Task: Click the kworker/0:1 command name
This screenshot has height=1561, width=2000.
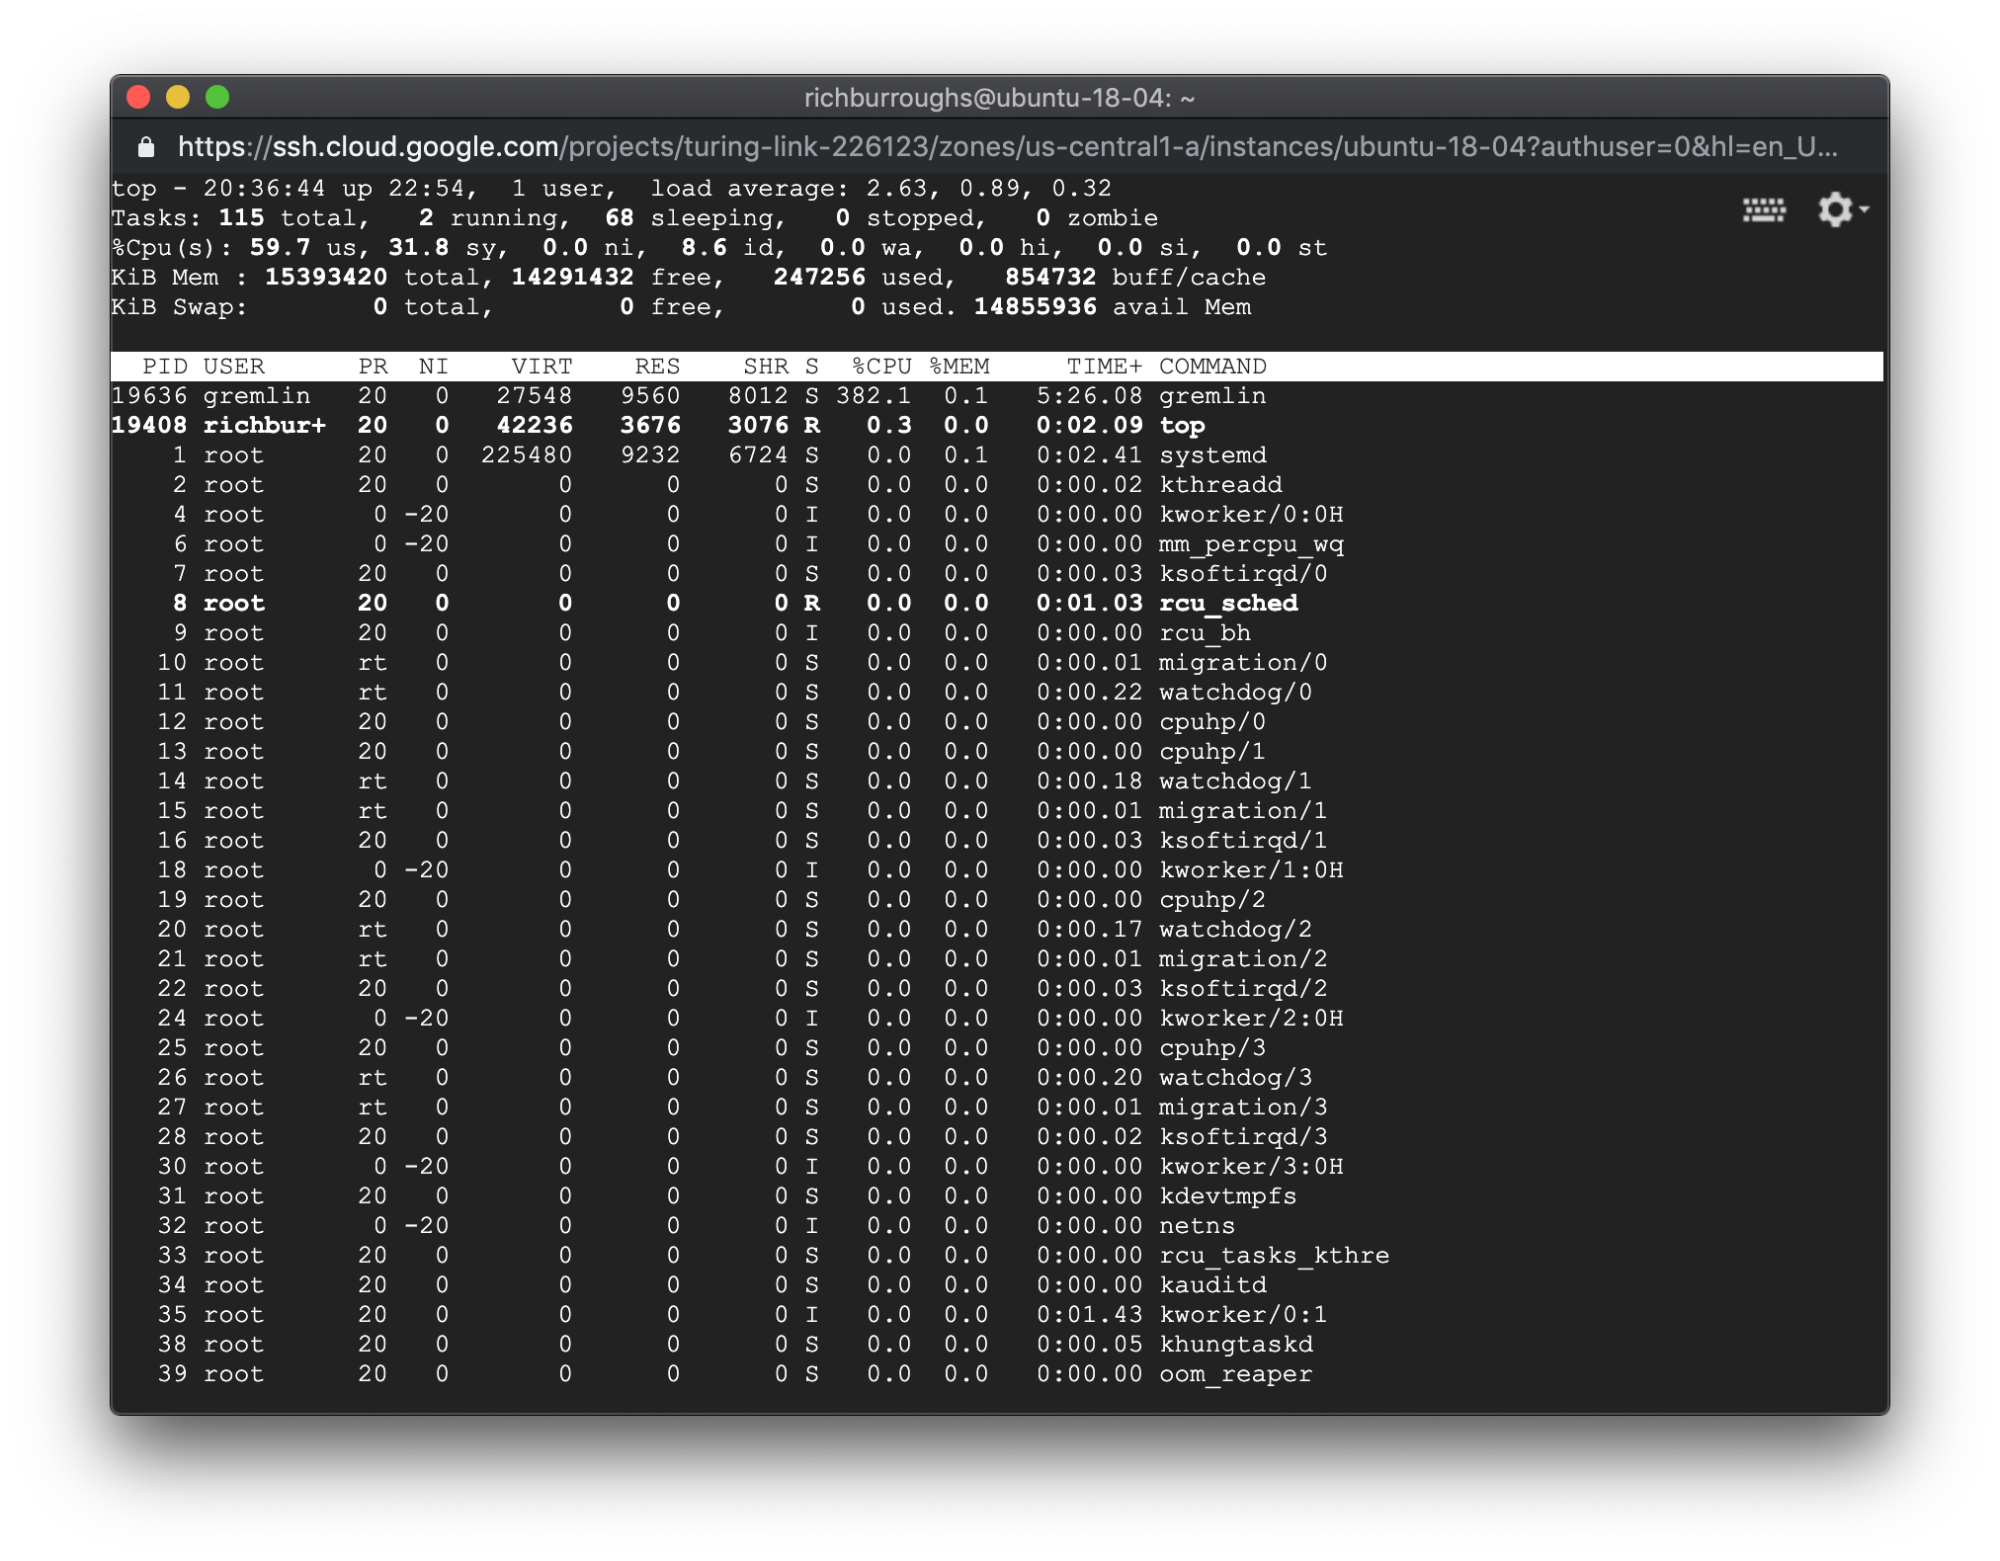Action: coord(1243,1315)
